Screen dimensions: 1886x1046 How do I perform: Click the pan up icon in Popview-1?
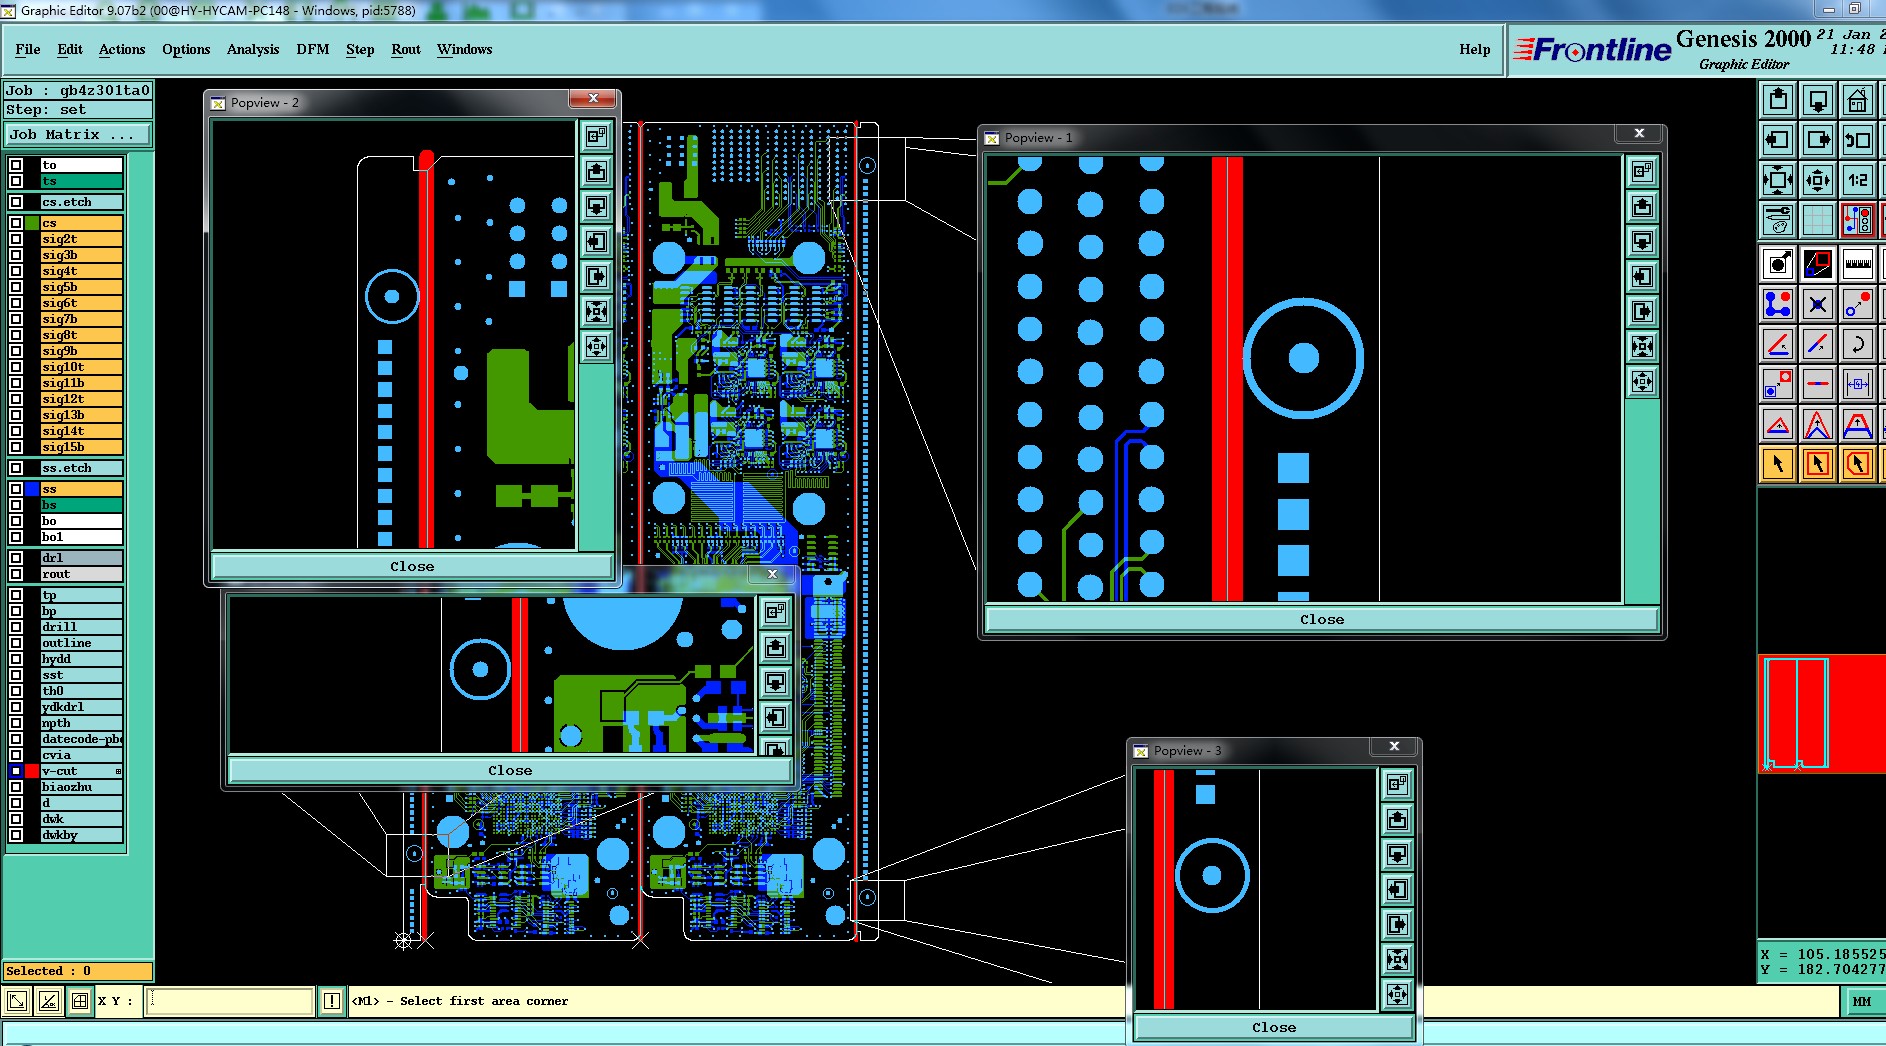(1642, 207)
